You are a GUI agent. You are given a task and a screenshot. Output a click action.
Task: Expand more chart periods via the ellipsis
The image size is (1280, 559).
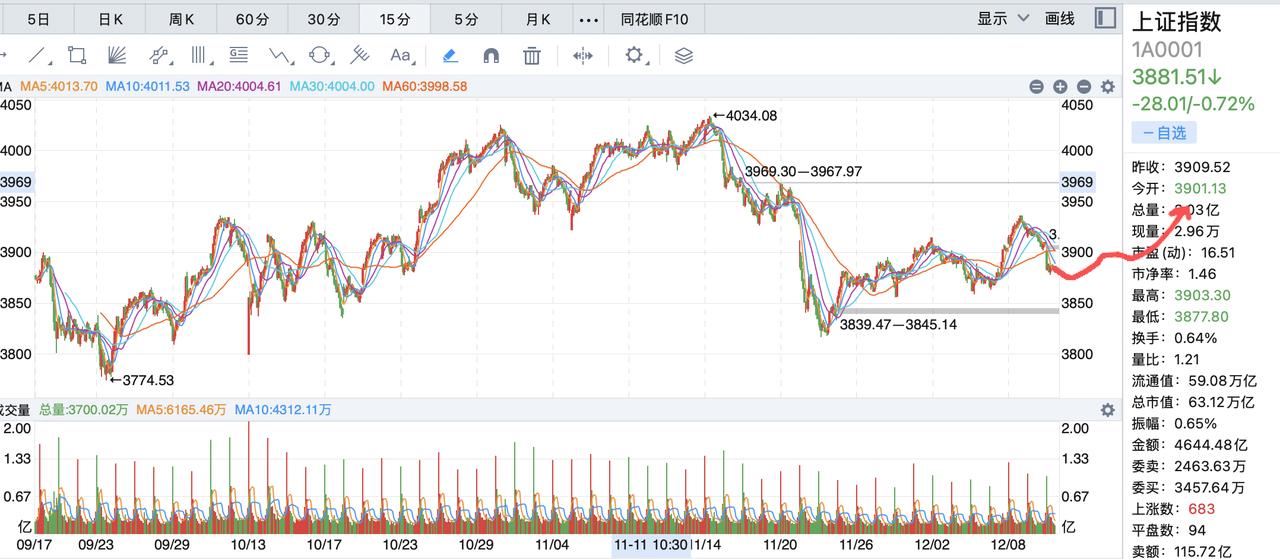589,19
